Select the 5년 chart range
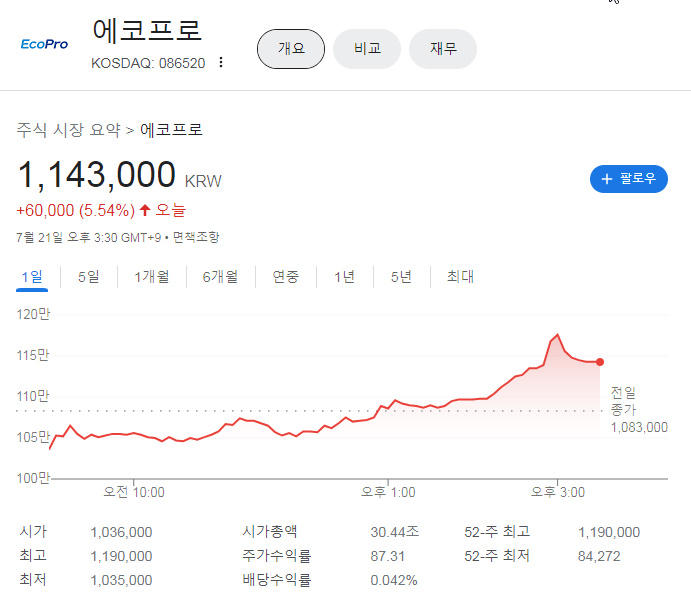The image size is (691, 599). 401,277
